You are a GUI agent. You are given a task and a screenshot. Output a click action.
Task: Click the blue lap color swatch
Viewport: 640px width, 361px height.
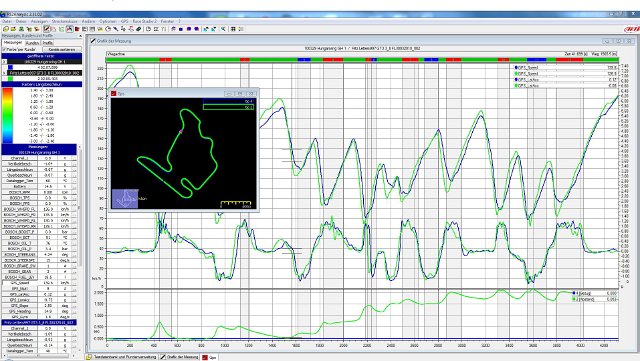(x=10, y=67)
